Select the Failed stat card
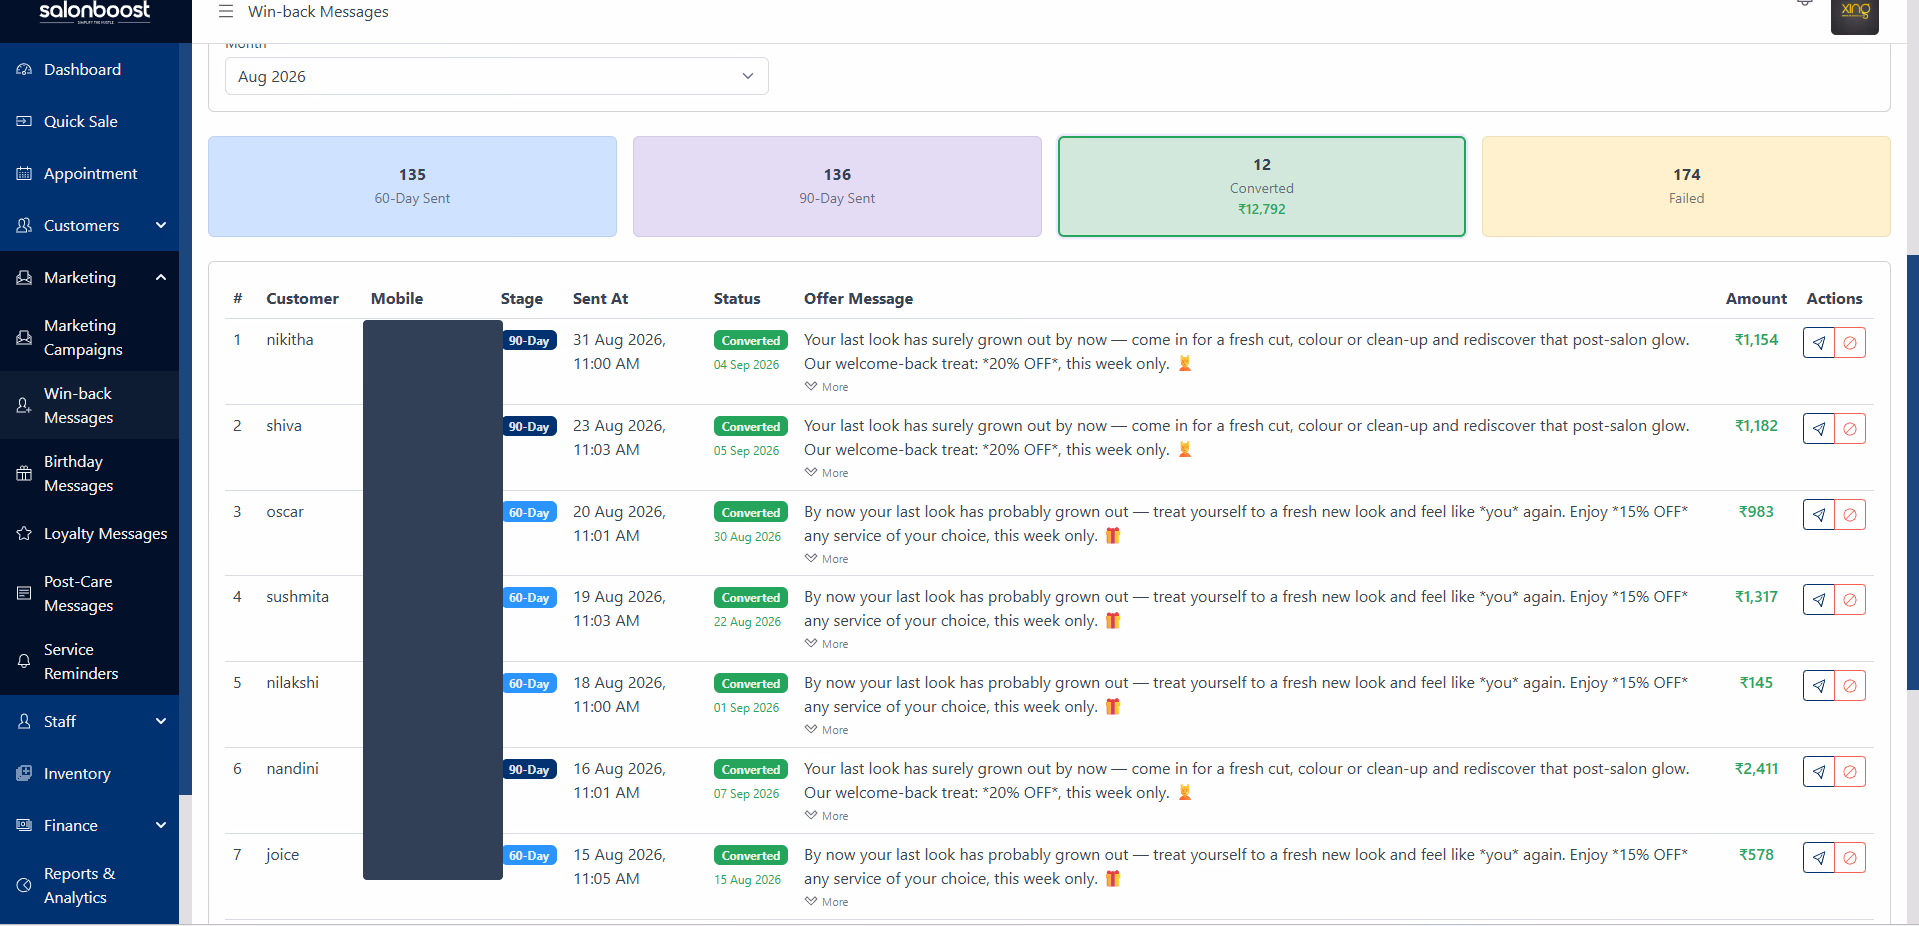 (1686, 186)
